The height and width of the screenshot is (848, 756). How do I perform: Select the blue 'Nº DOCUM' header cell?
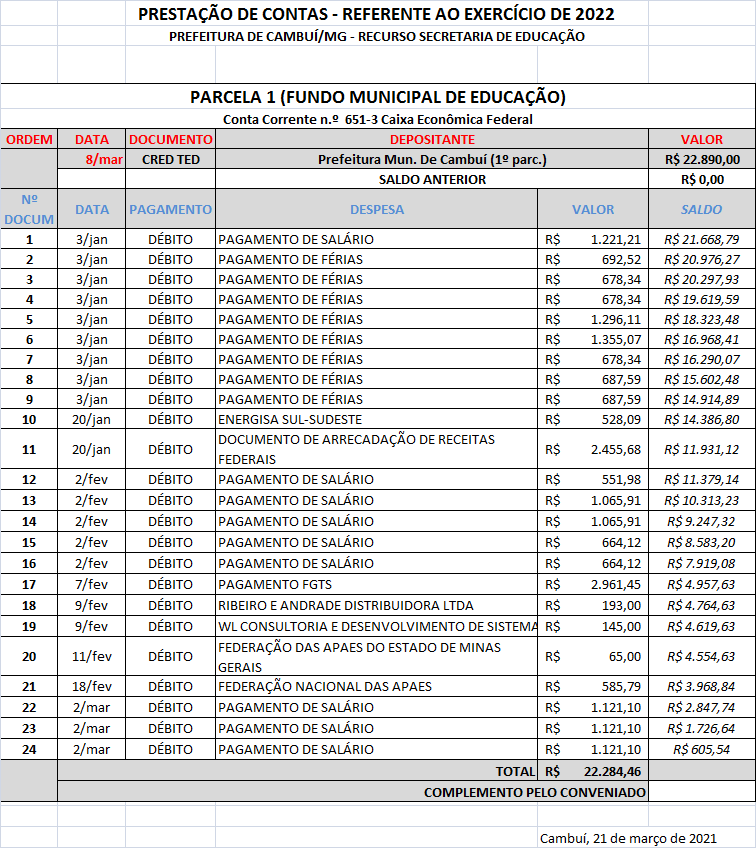pyautogui.click(x=29, y=209)
